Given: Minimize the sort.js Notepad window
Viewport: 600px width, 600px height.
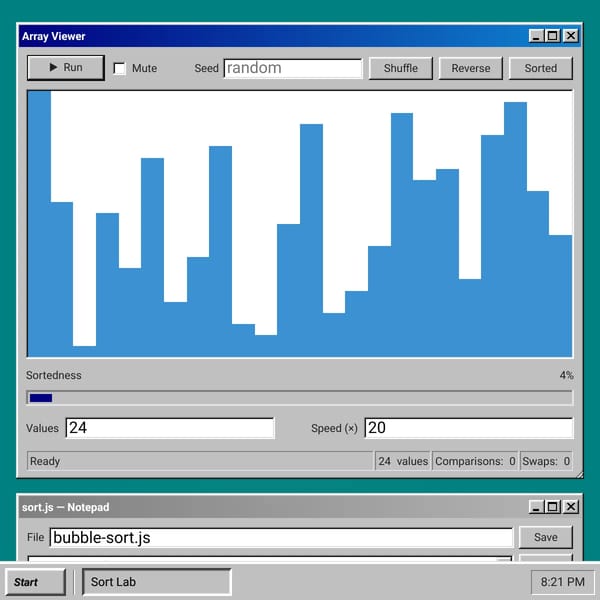Looking at the screenshot, I should tap(536, 507).
